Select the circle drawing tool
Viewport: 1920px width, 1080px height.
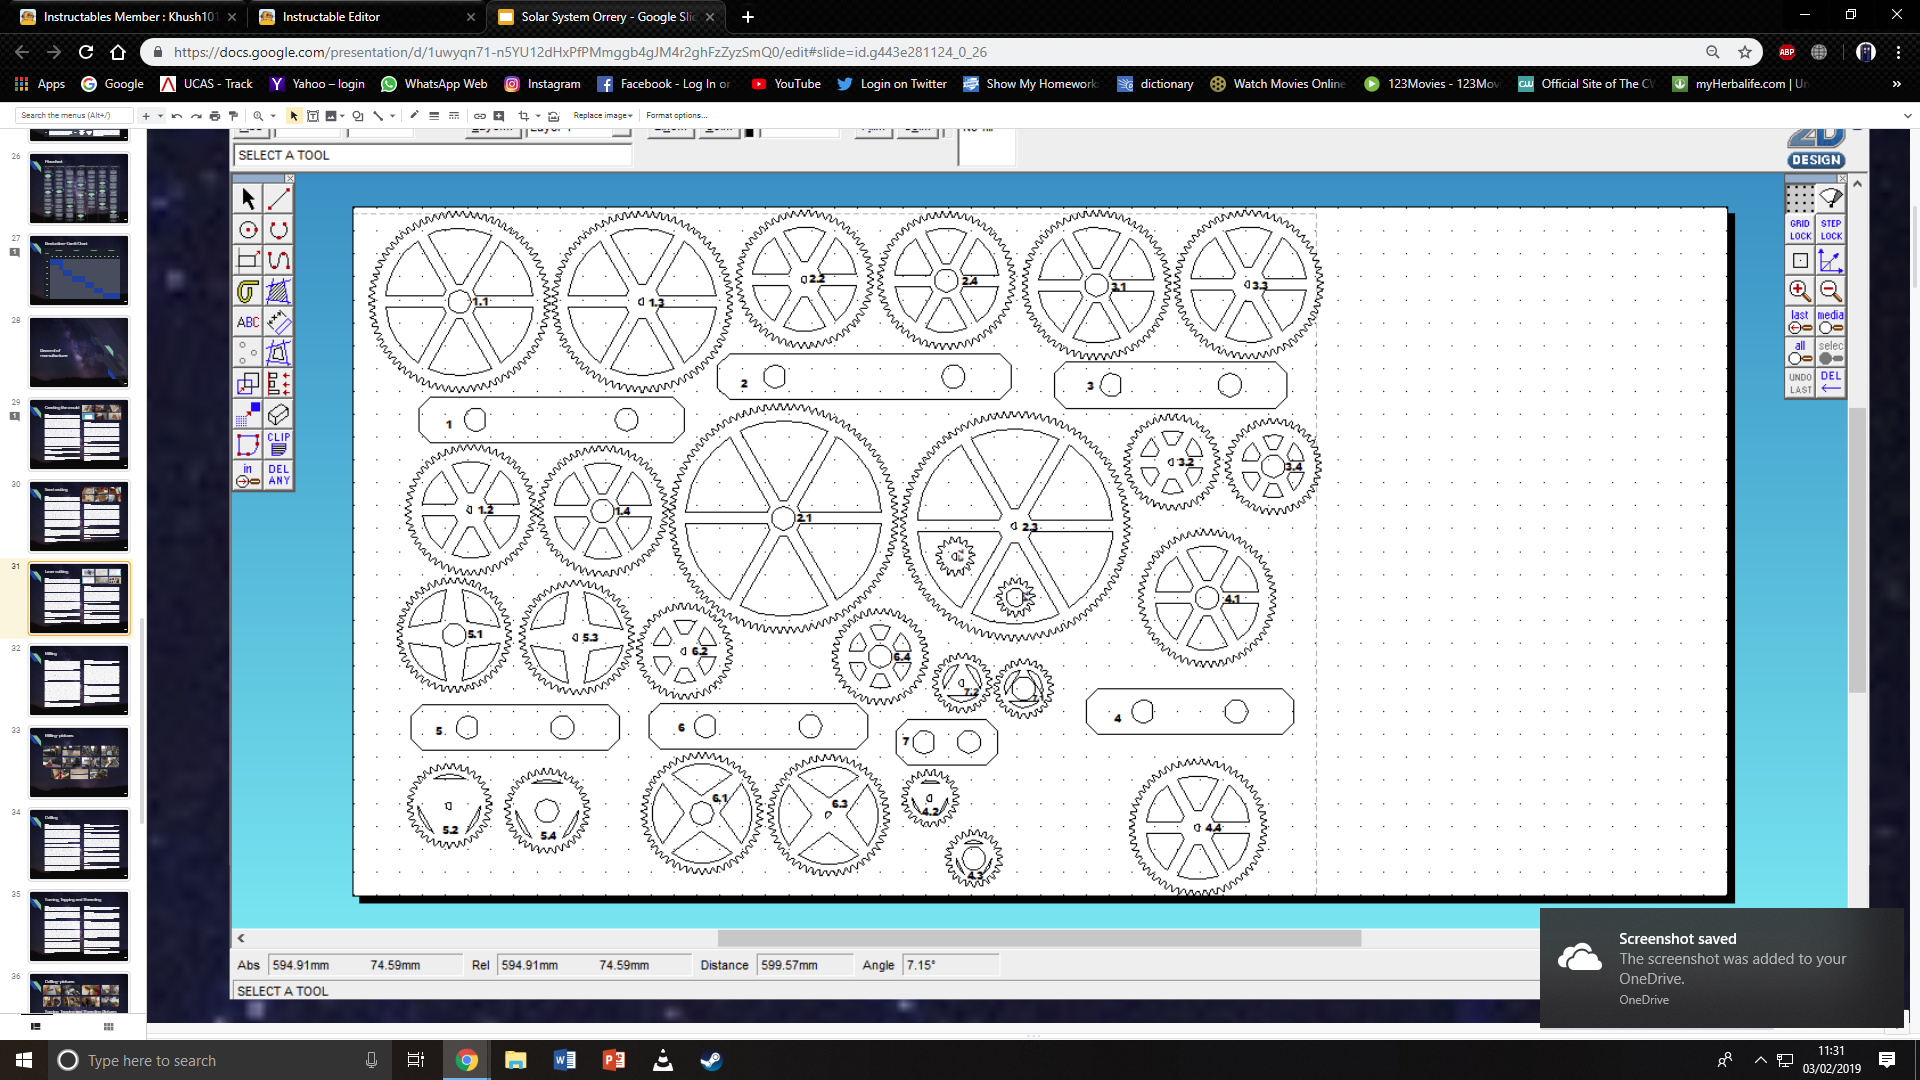[x=248, y=229]
